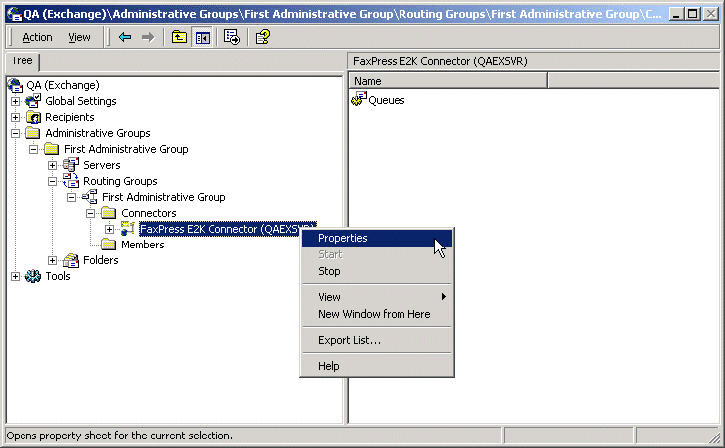Click the Help toolbar icon
The height and width of the screenshot is (448, 725).
pyautogui.click(x=262, y=37)
